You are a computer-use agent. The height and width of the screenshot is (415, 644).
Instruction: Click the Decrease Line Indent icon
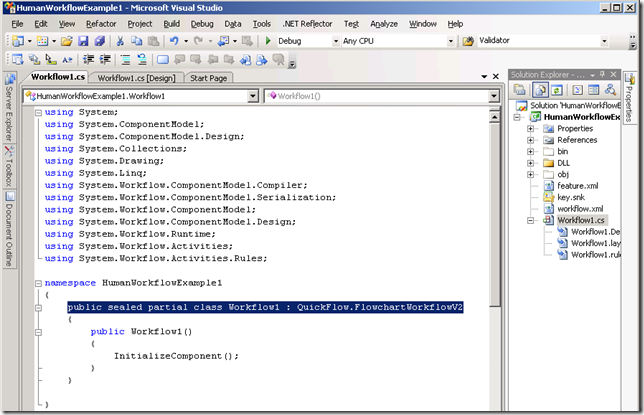pos(88,60)
